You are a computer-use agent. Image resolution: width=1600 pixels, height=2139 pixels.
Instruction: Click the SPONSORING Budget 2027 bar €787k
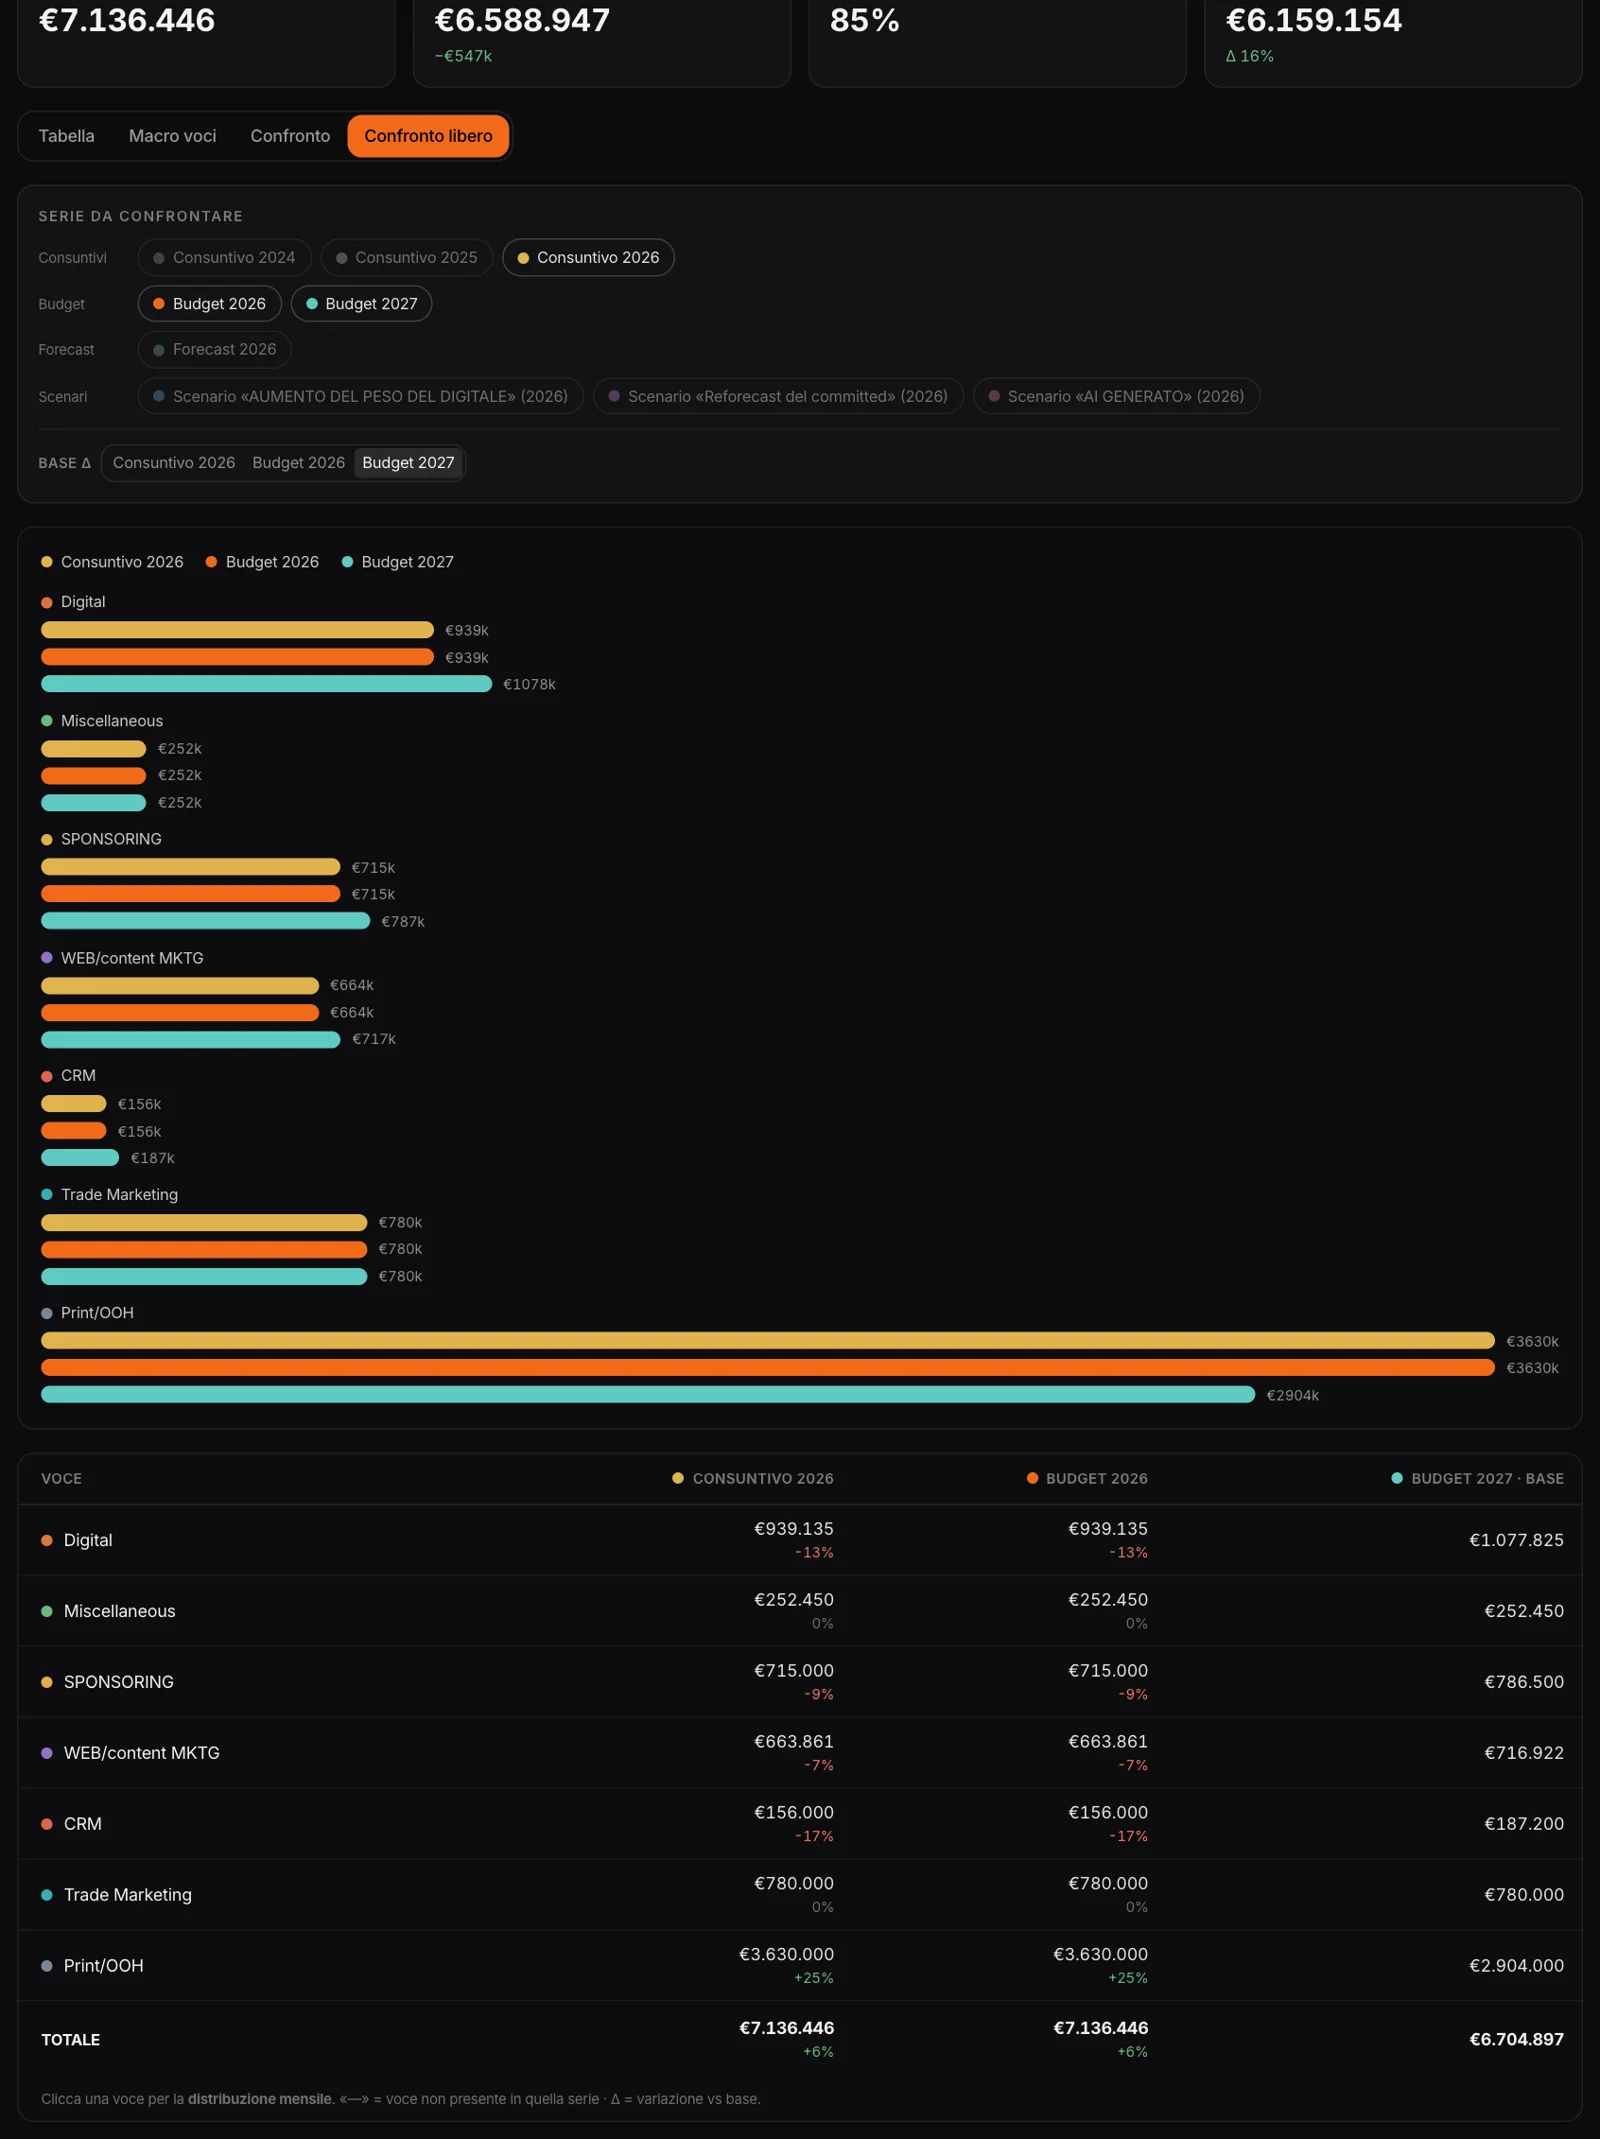point(205,921)
